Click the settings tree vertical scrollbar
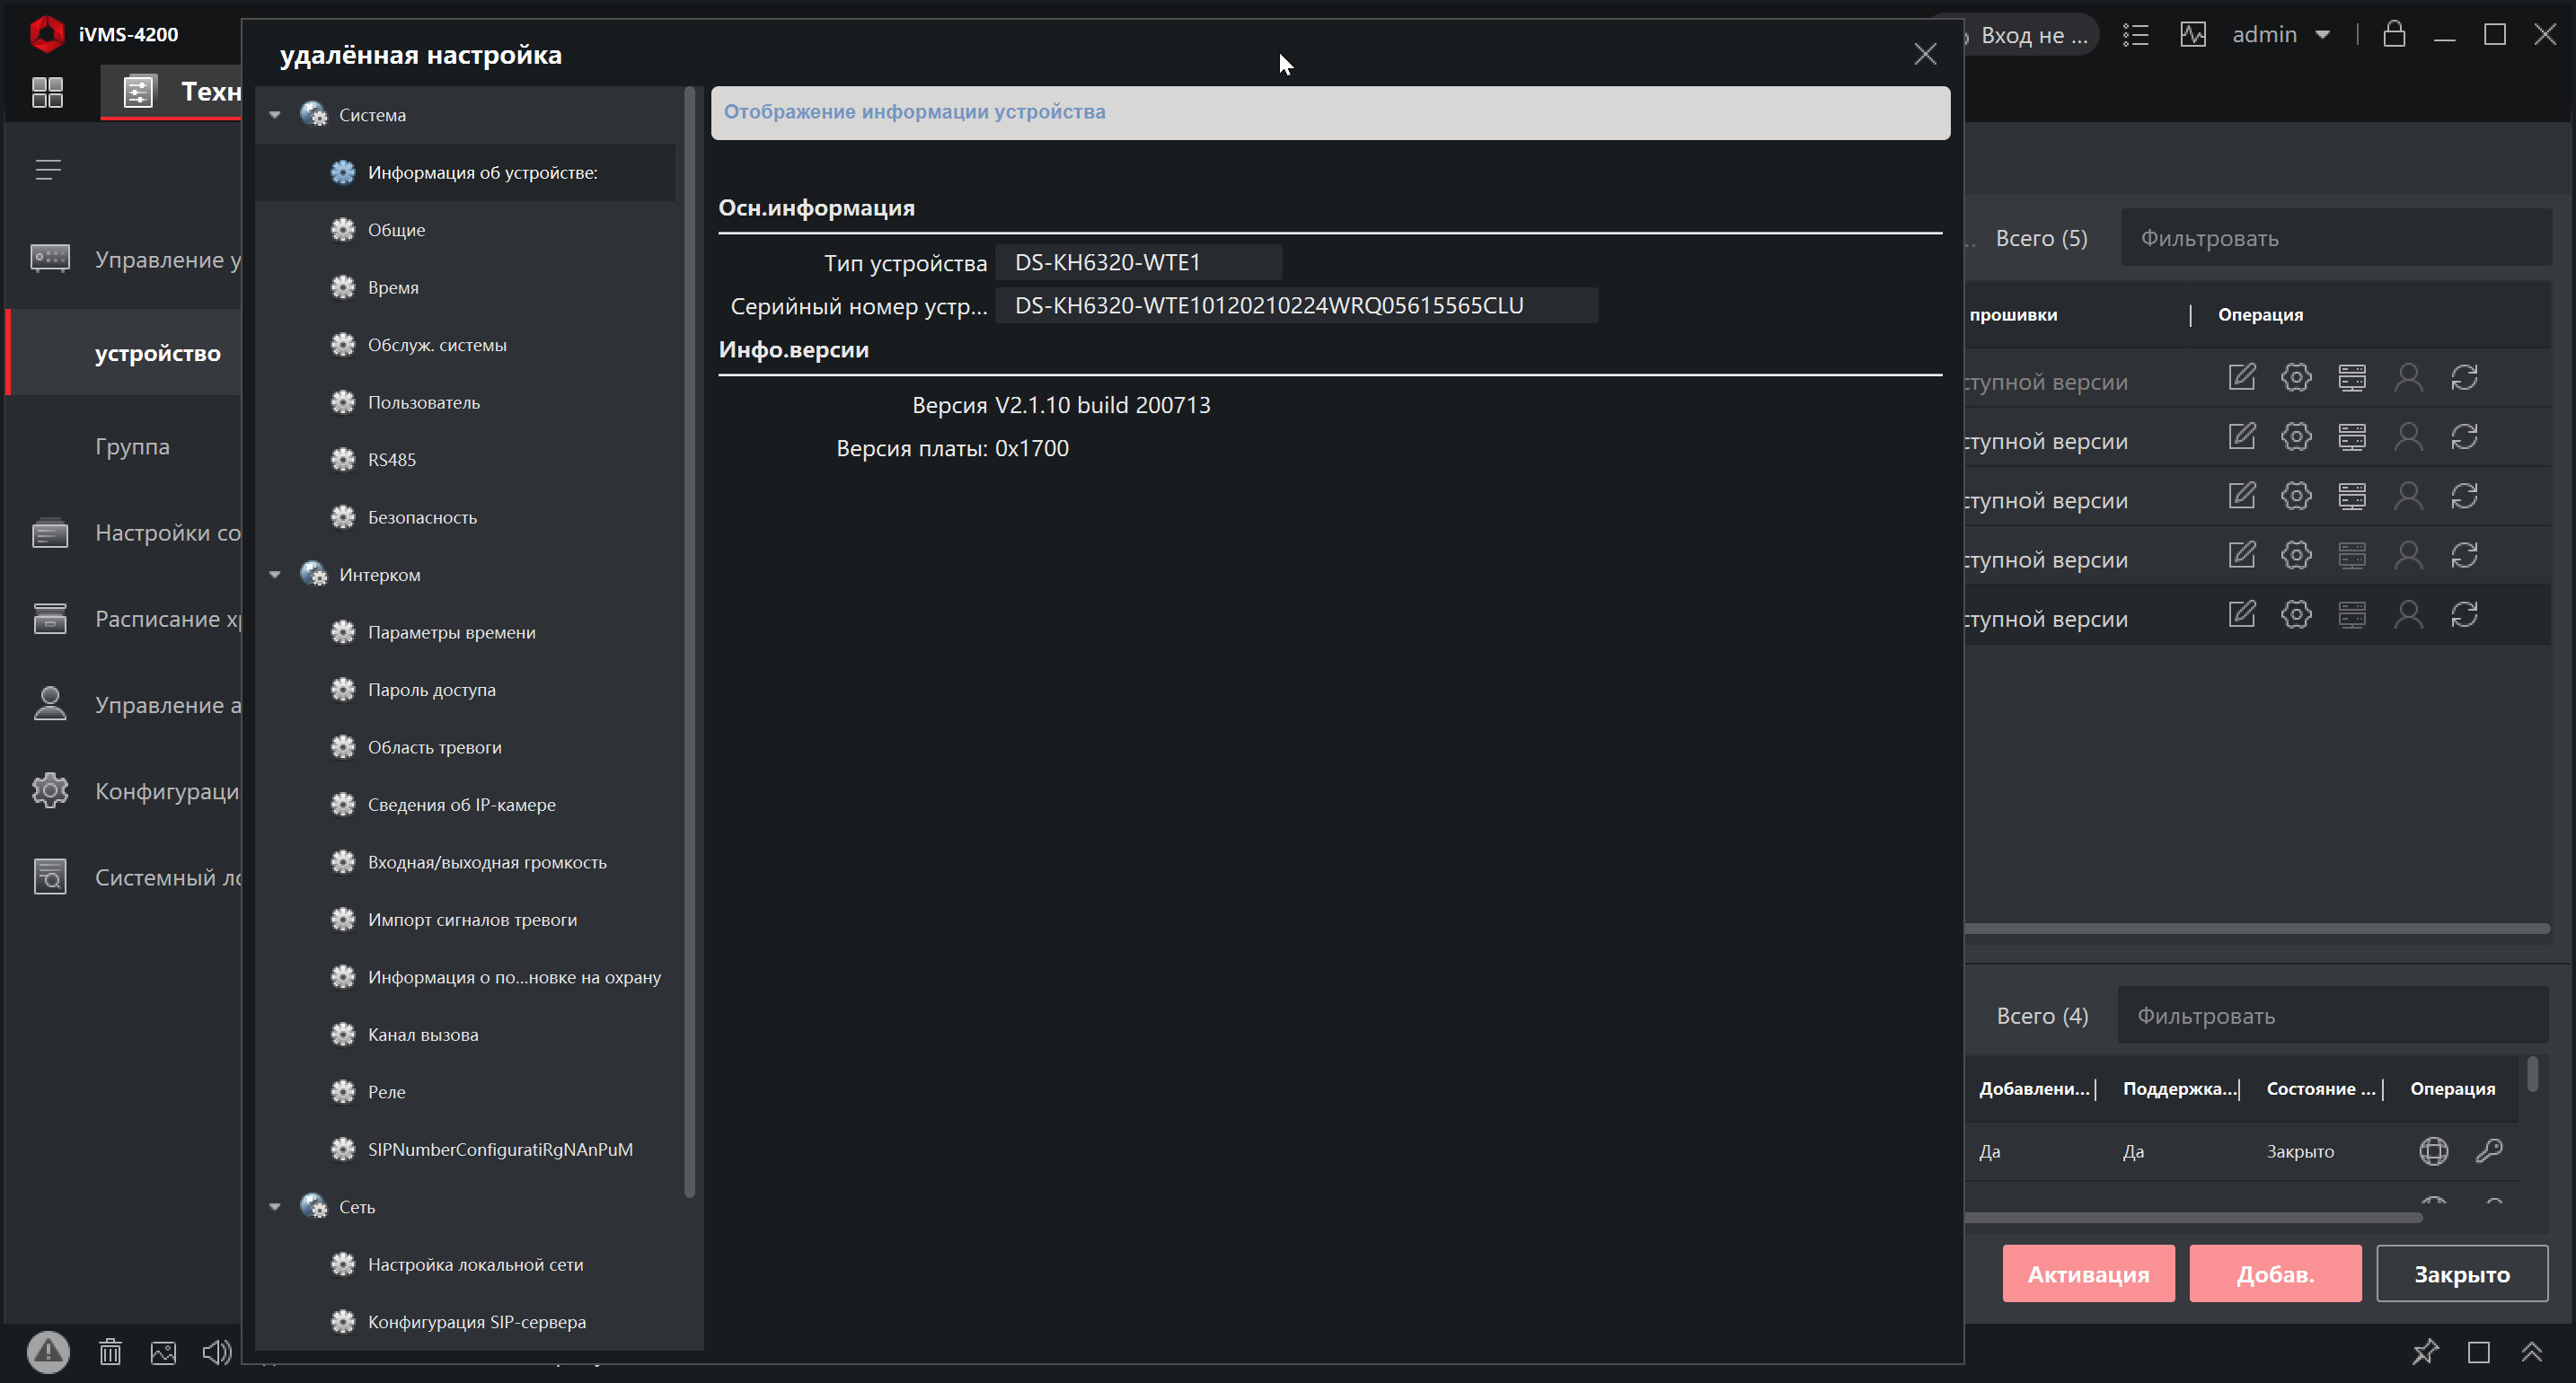 [689, 640]
